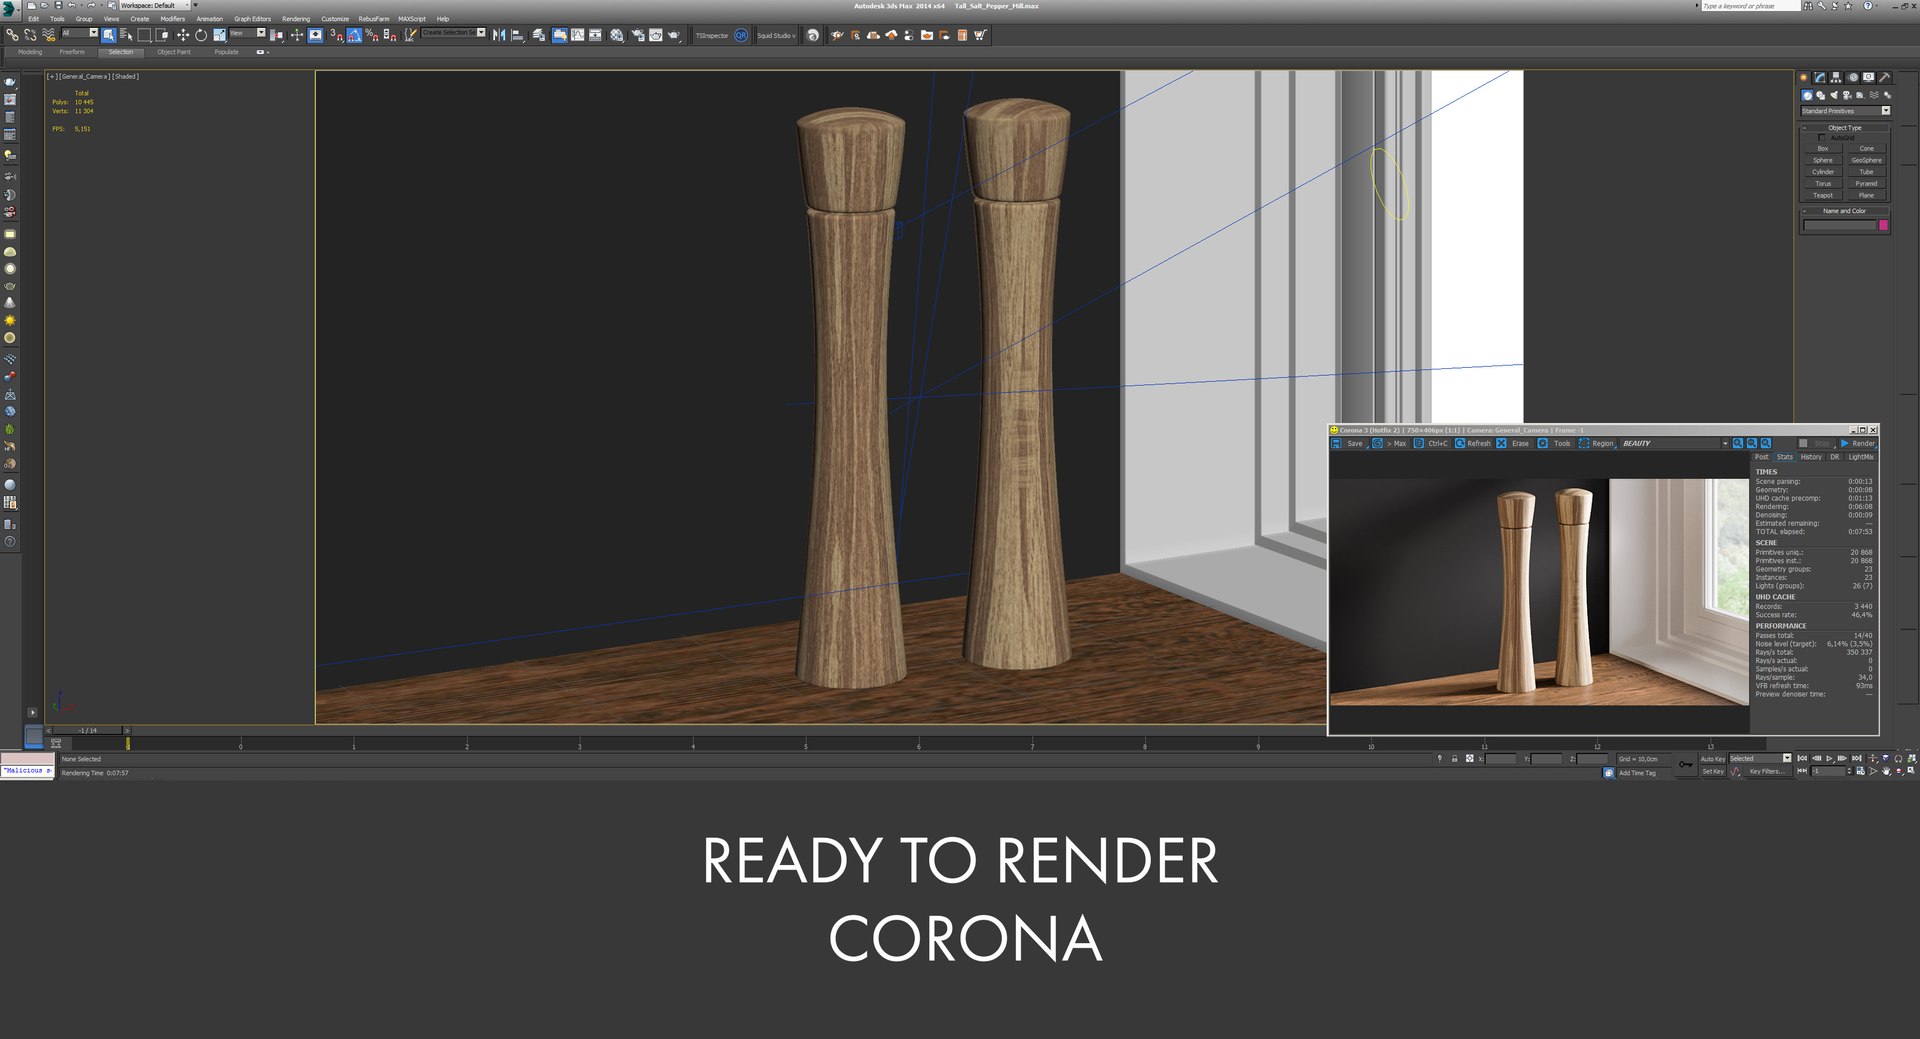
Task: Switch to the Object Paint ribbon tab
Action: pos(174,52)
